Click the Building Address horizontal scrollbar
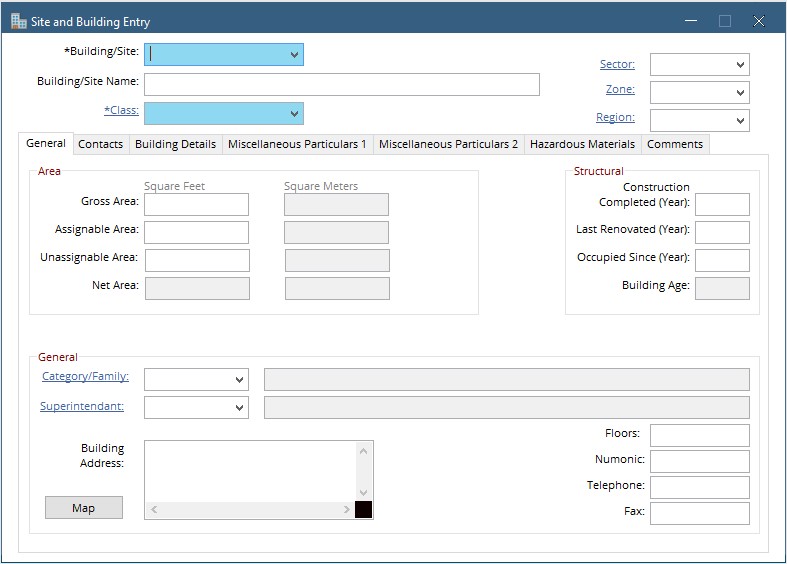The height and width of the screenshot is (564, 787). [250, 510]
